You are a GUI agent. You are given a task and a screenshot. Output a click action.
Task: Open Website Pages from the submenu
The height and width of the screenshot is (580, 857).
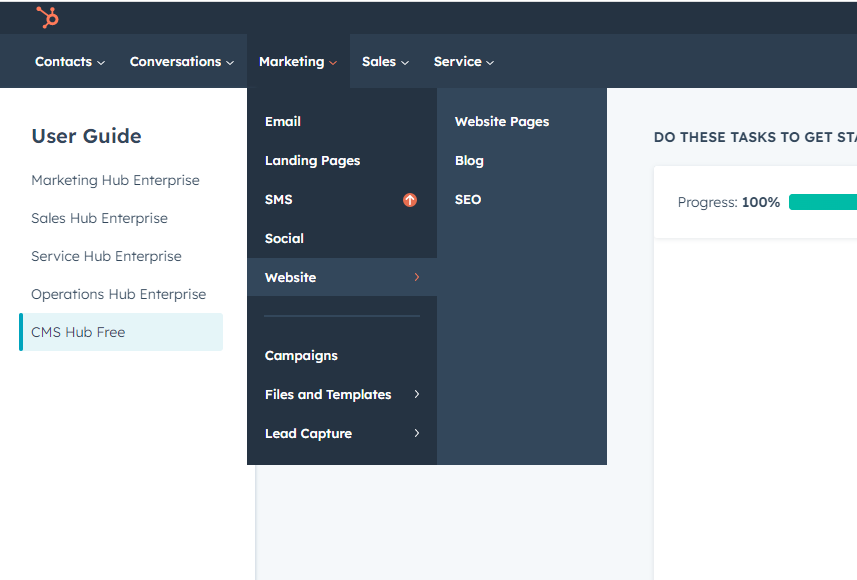pos(502,122)
